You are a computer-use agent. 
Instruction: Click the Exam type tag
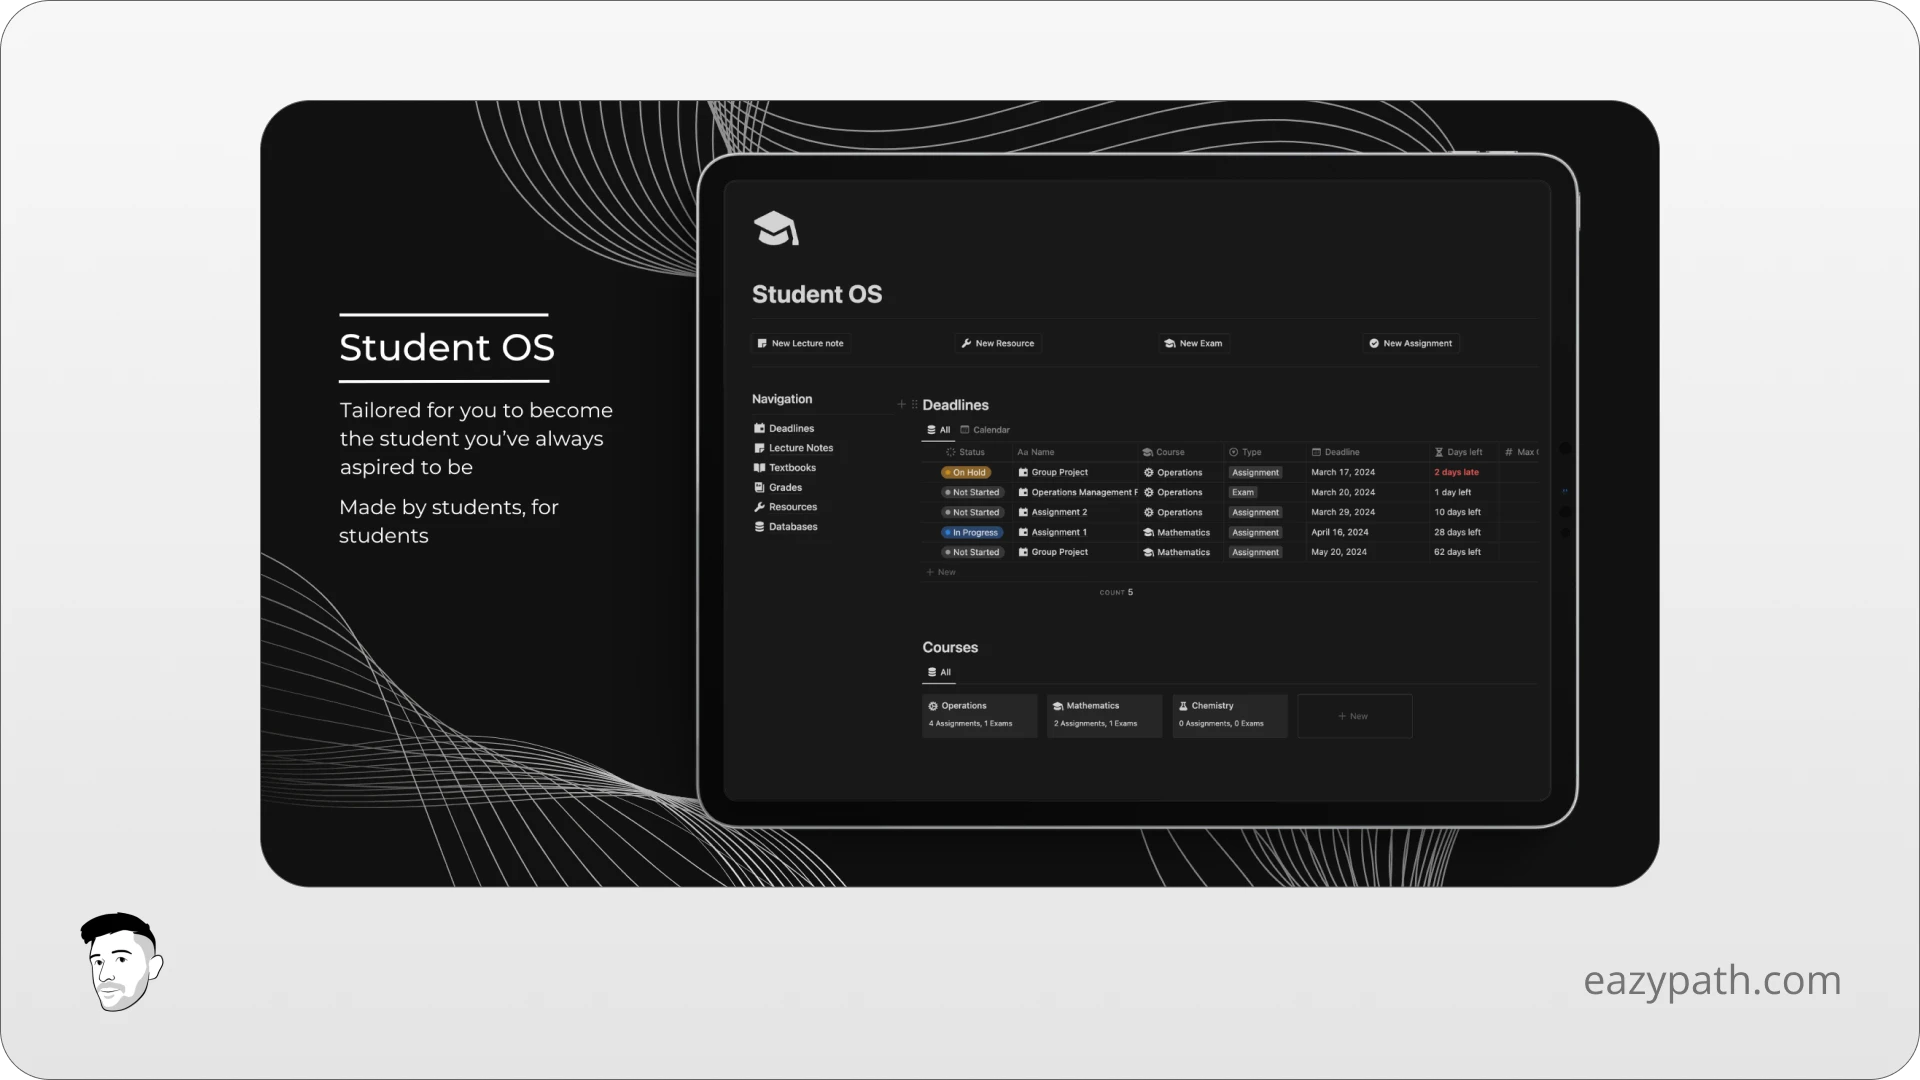1243,492
